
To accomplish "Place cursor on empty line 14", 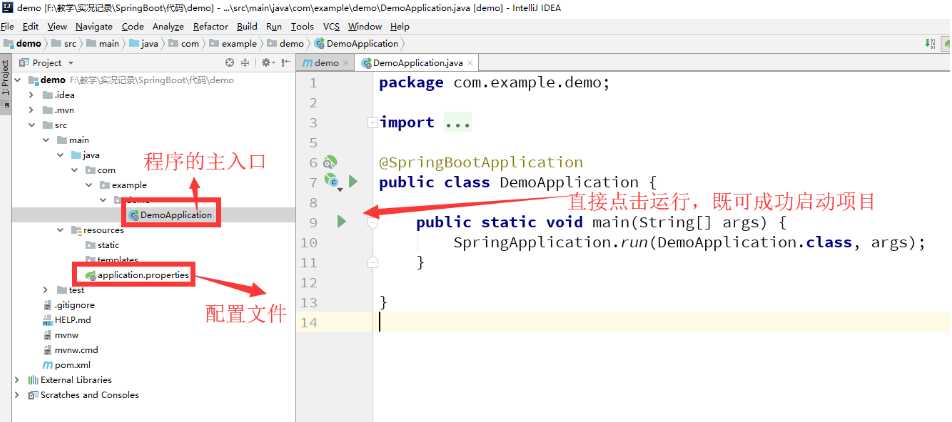I will pos(662,322).
